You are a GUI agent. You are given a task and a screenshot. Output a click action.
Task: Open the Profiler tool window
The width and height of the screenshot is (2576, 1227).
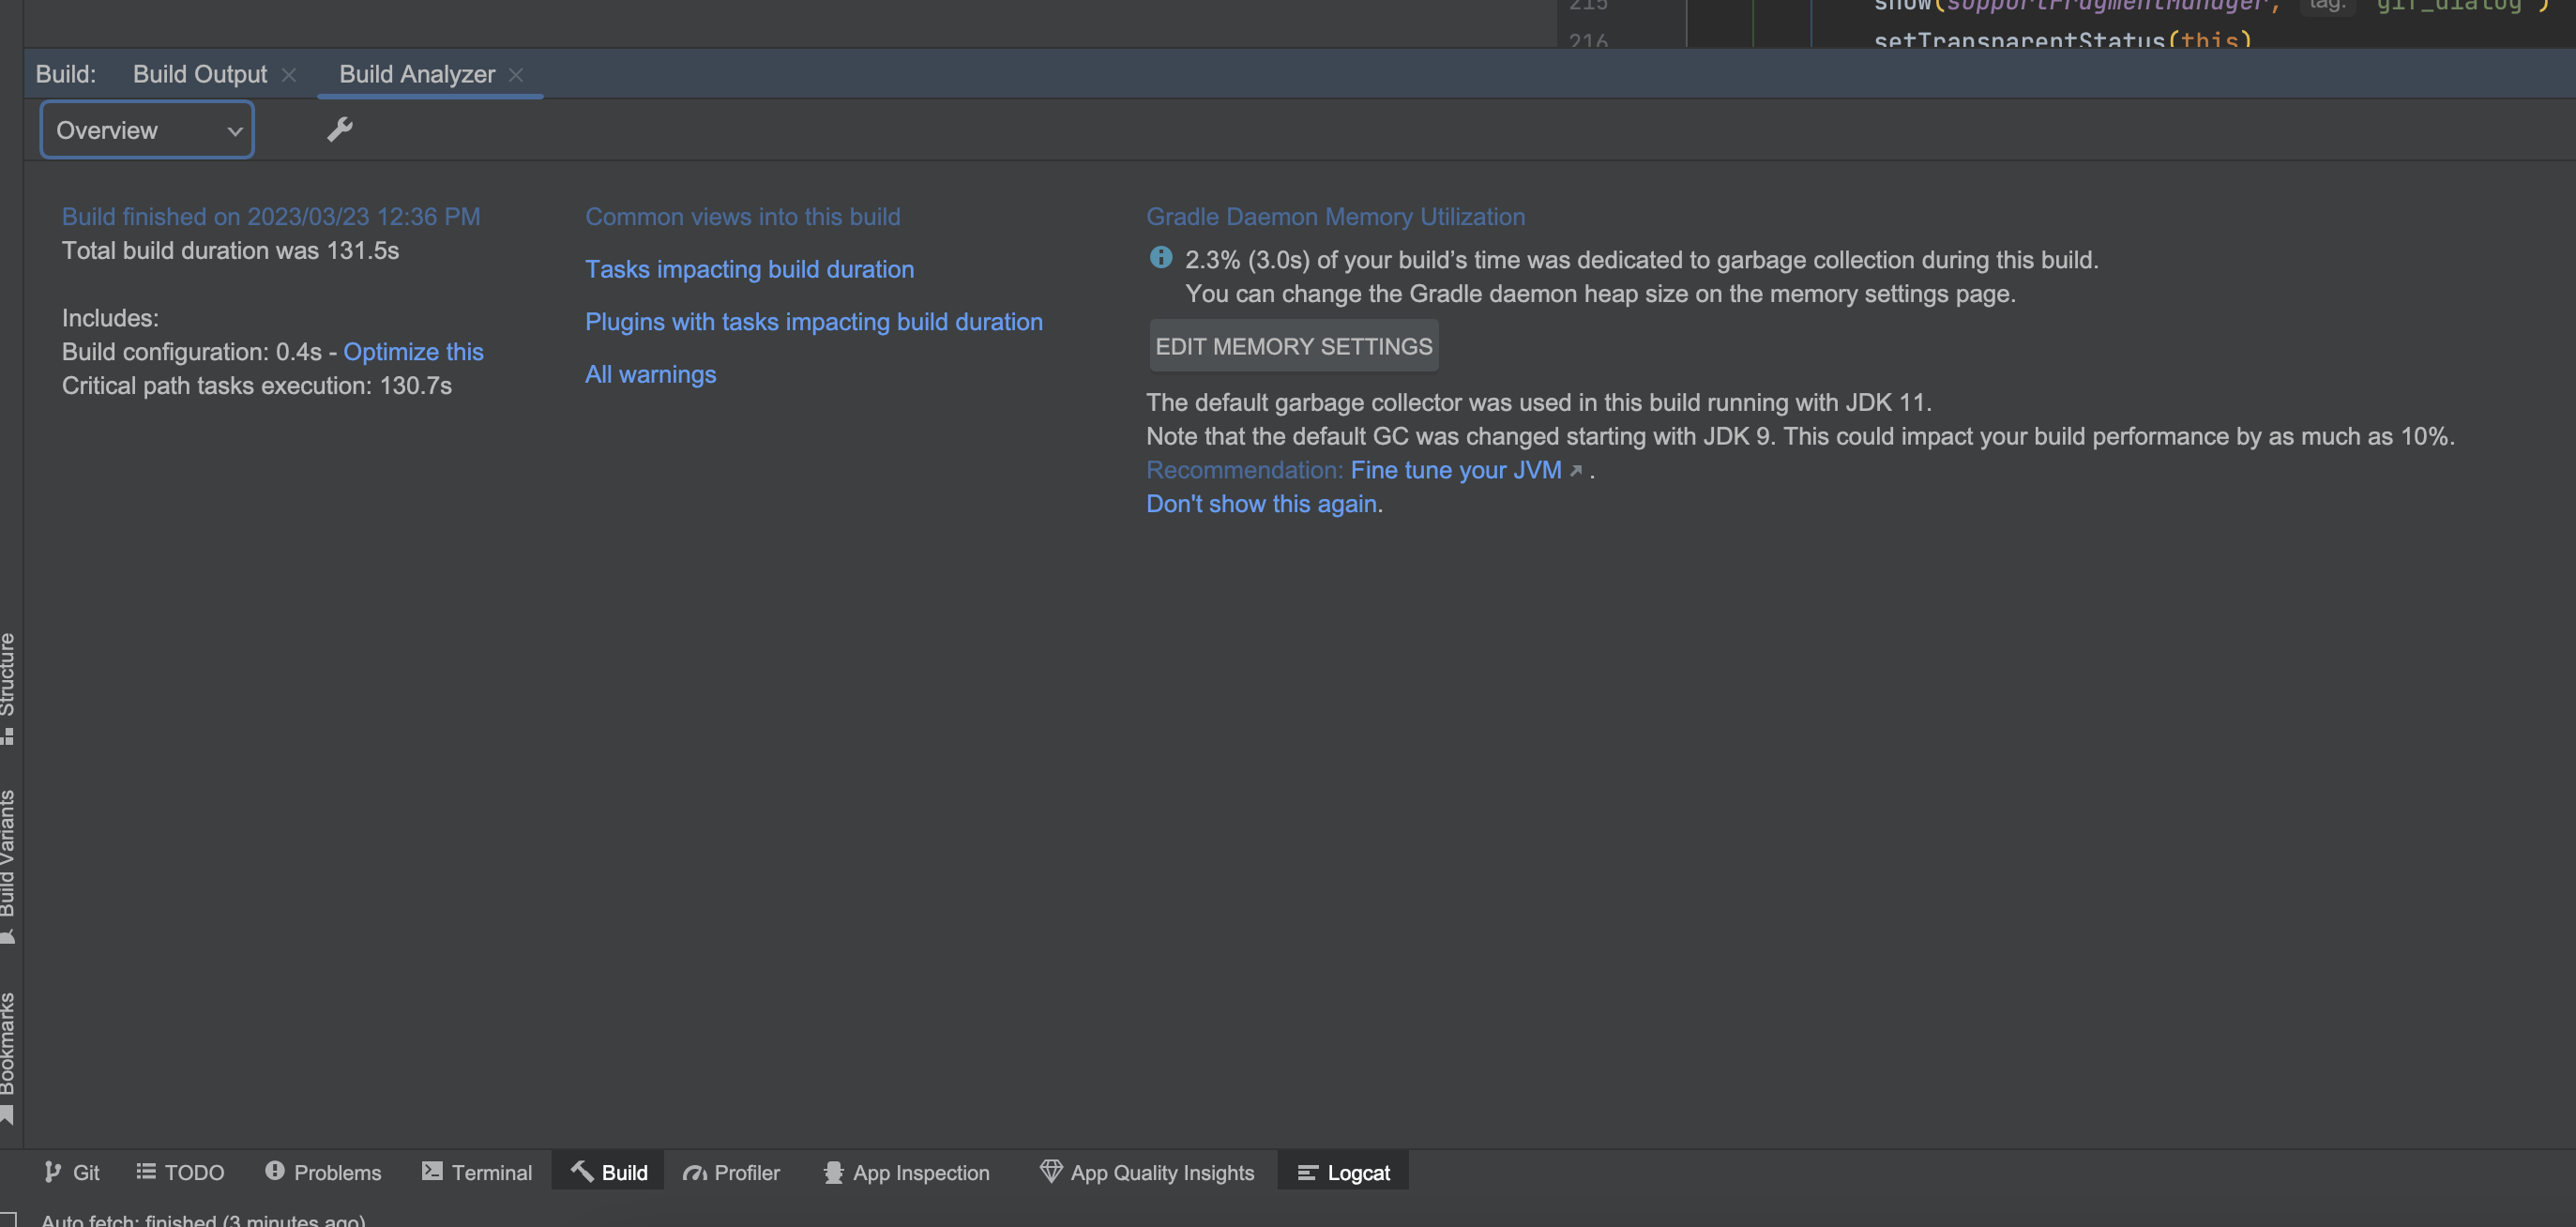731,1172
